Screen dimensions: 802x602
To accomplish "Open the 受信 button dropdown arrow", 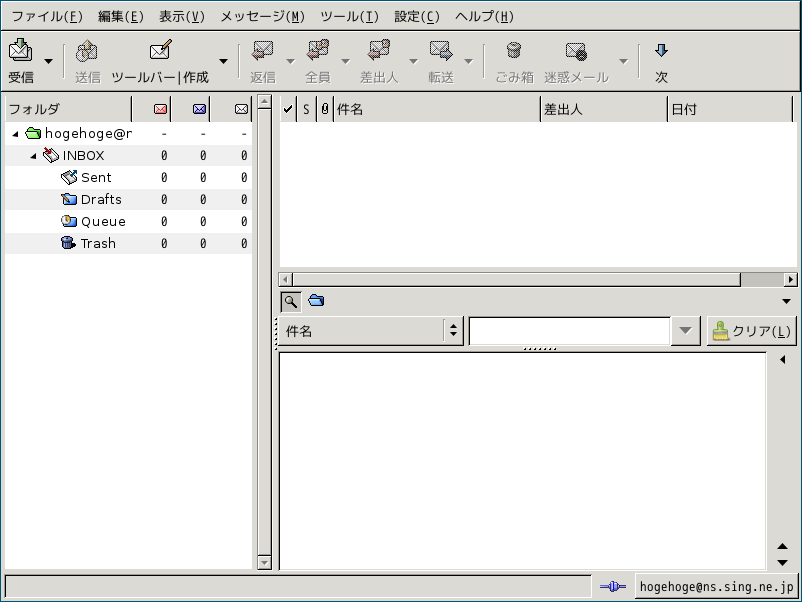I will (48, 62).
